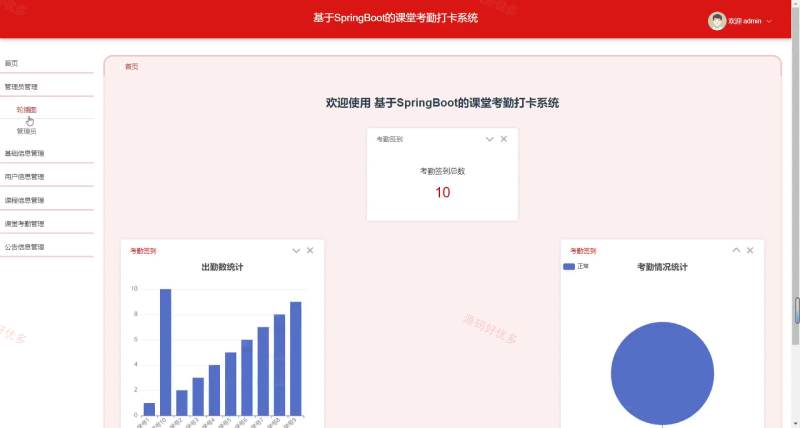Open 首页 in the left sidebar
The width and height of the screenshot is (800, 428).
point(11,63)
